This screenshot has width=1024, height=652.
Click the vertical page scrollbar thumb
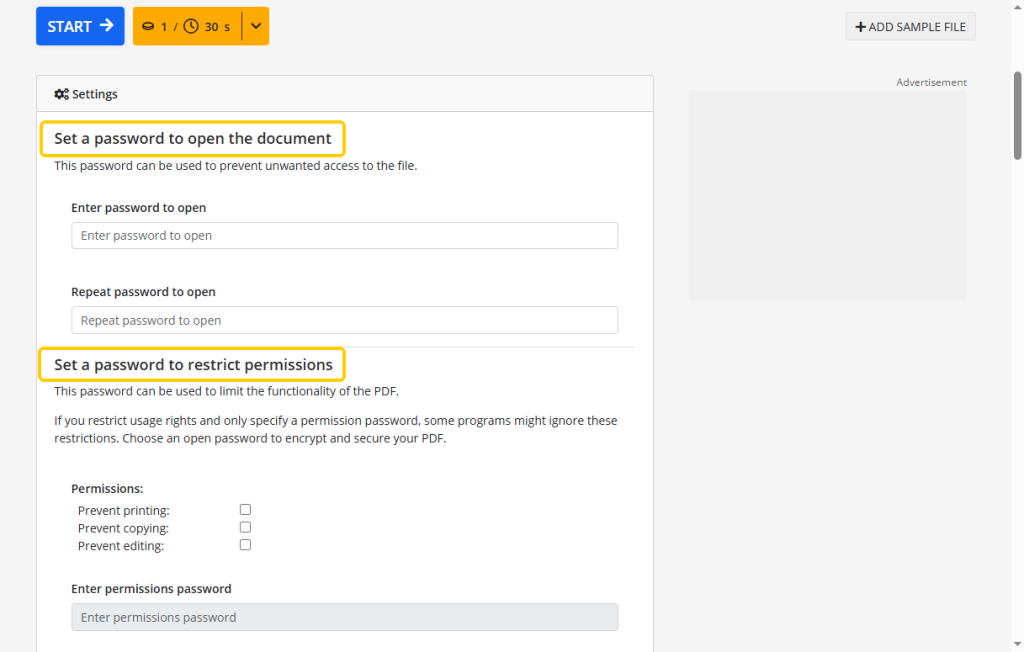(x=1017, y=116)
